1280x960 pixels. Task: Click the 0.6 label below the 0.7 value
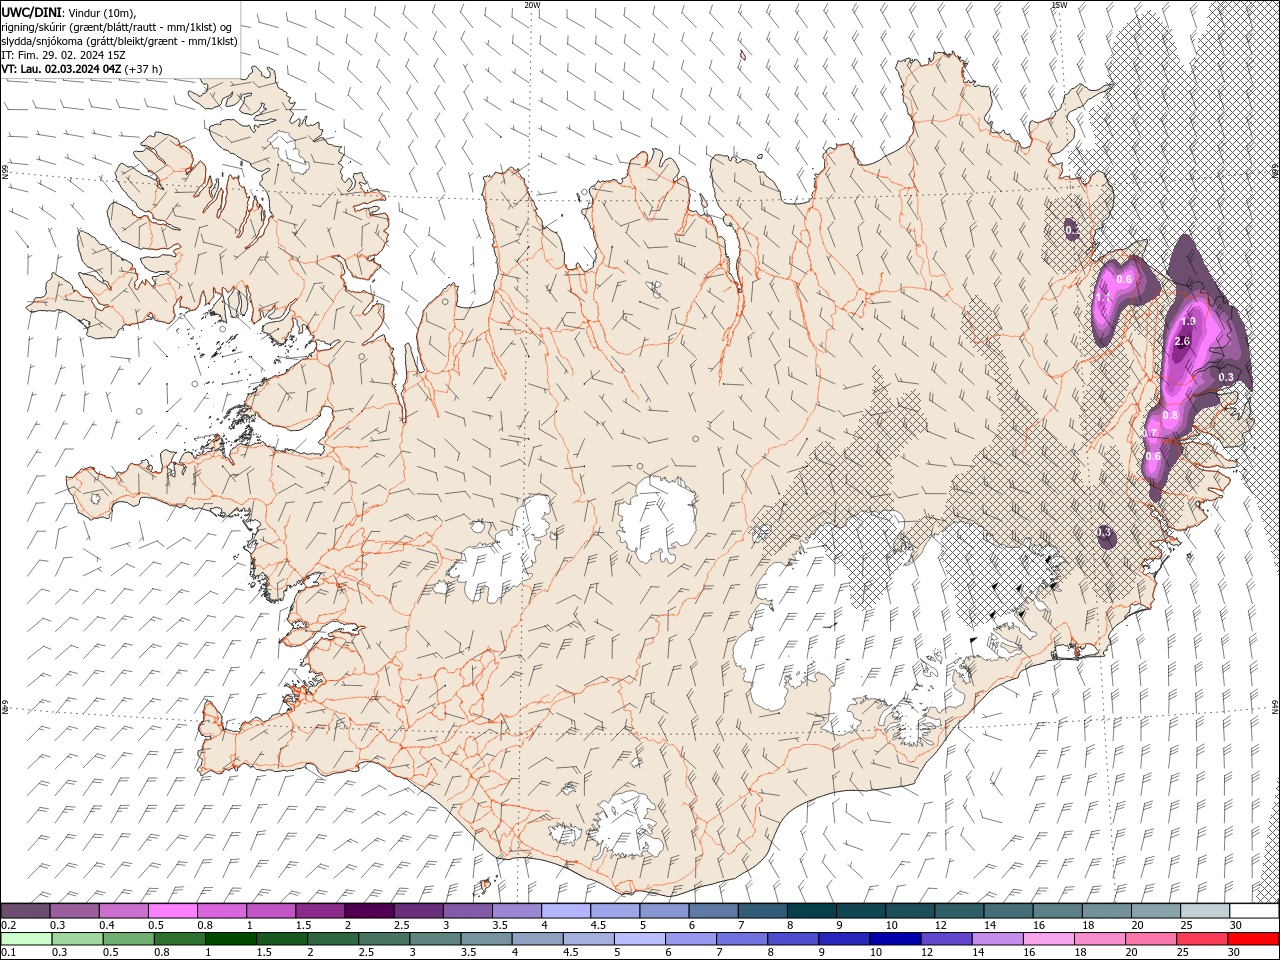click(x=1153, y=456)
